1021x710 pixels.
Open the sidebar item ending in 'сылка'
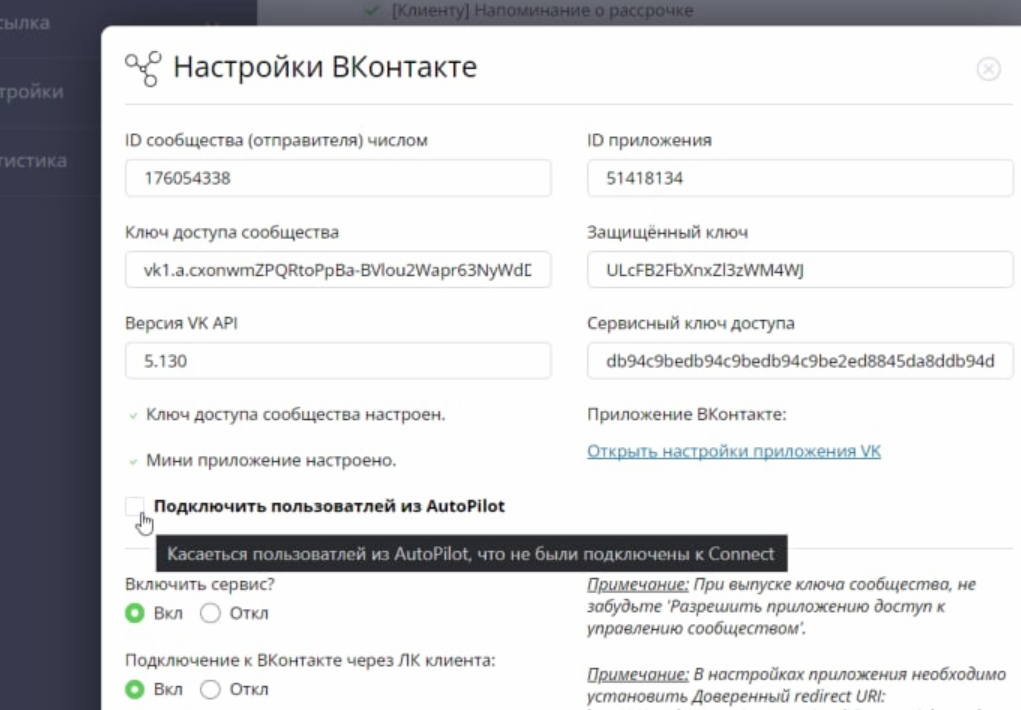click(x=25, y=23)
